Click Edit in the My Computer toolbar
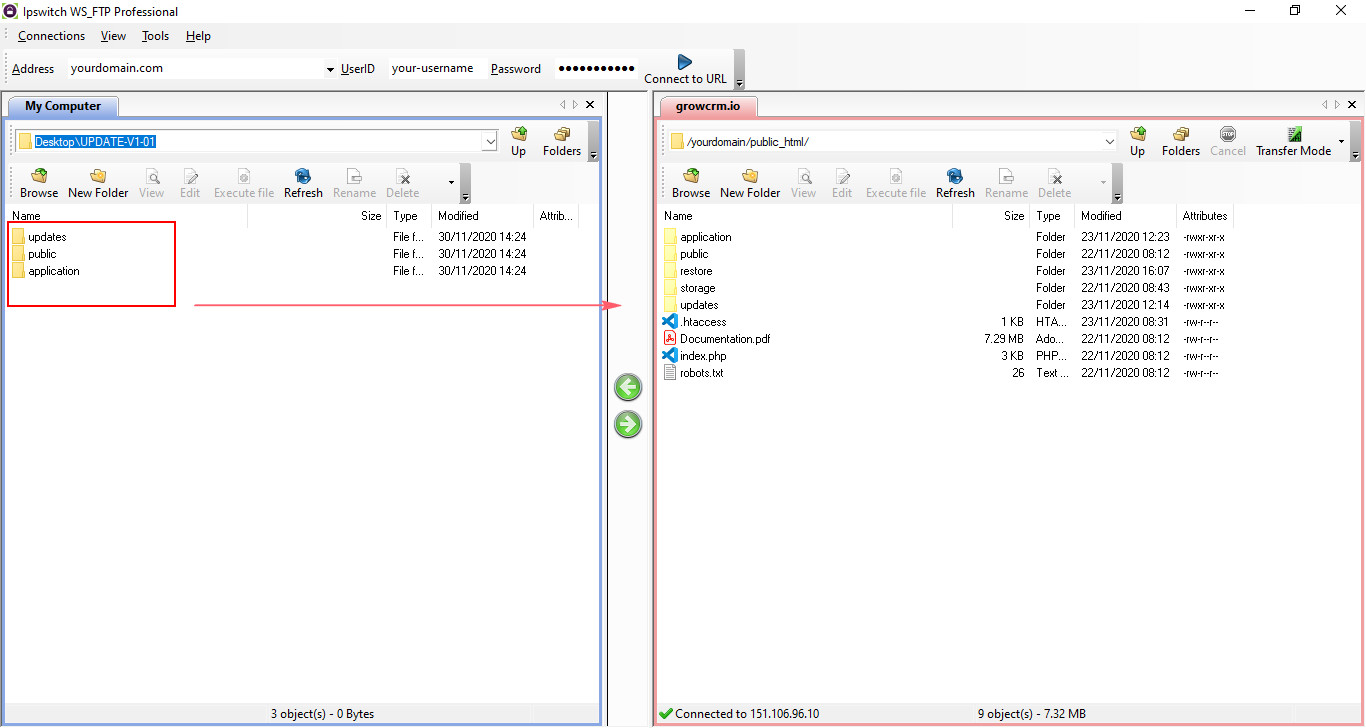 pyautogui.click(x=190, y=183)
